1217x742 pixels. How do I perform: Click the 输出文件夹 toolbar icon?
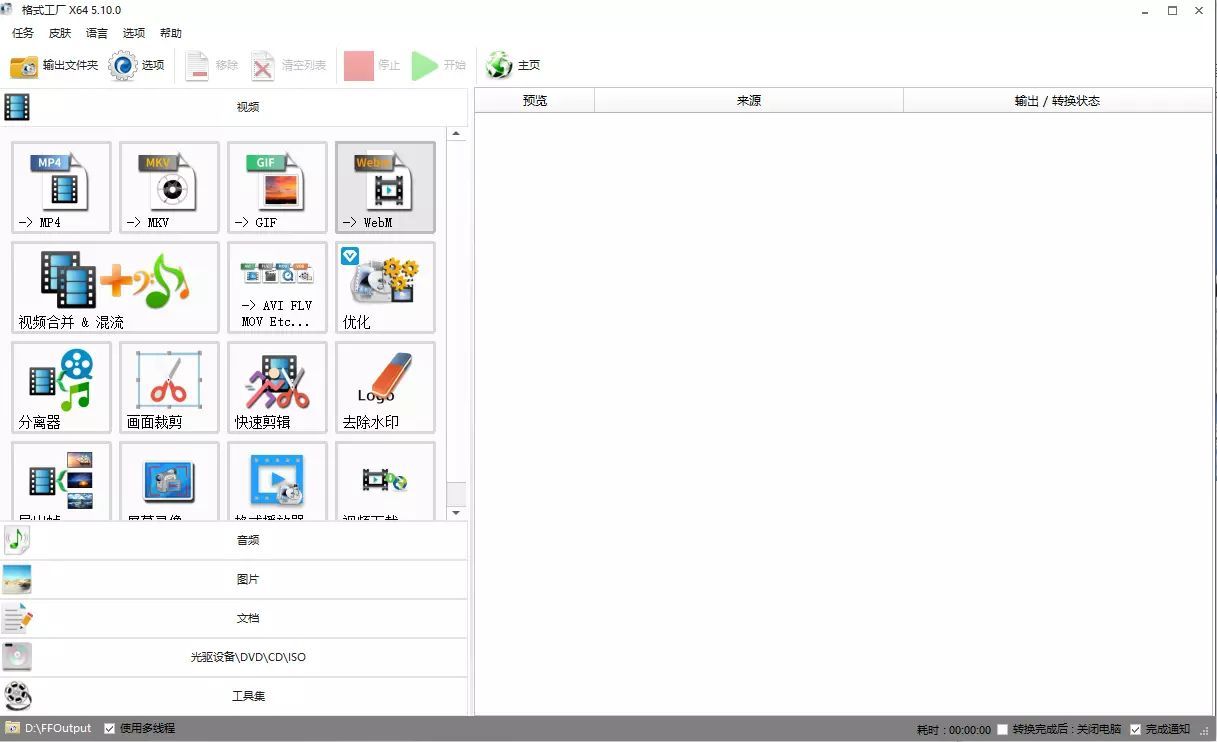[54, 66]
